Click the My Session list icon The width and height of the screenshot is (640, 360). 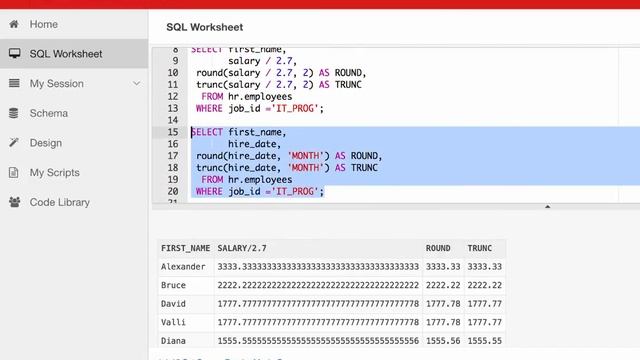(14, 83)
